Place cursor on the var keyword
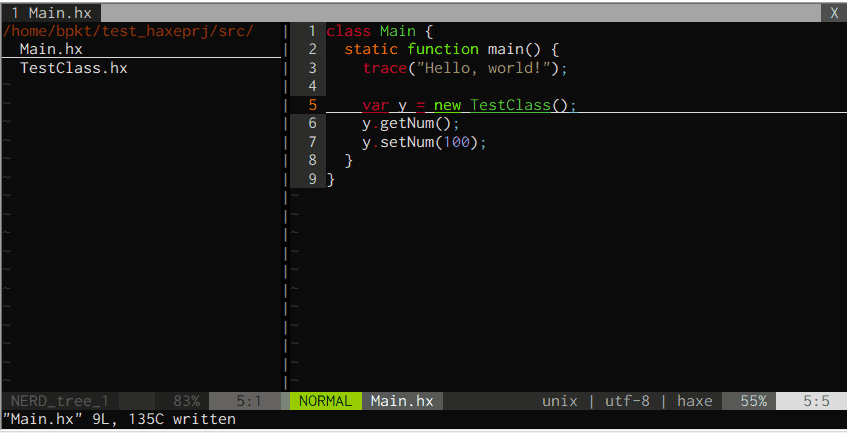 [x=375, y=105]
